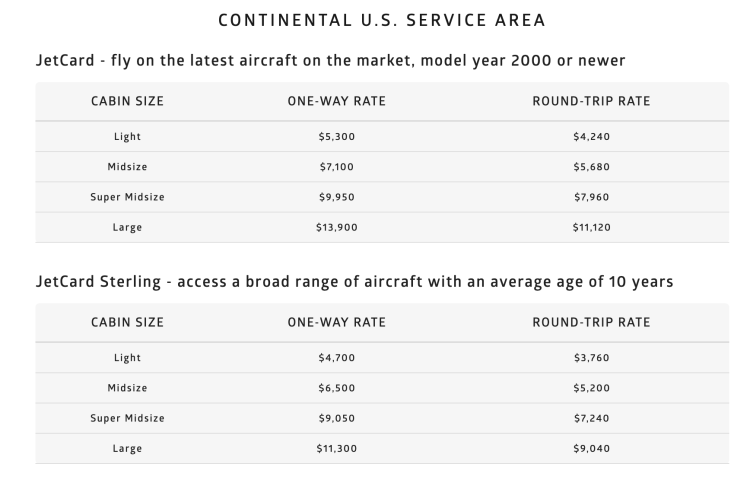
Task: Click JetCard Large one-way rate $13,900
Action: 336,227
